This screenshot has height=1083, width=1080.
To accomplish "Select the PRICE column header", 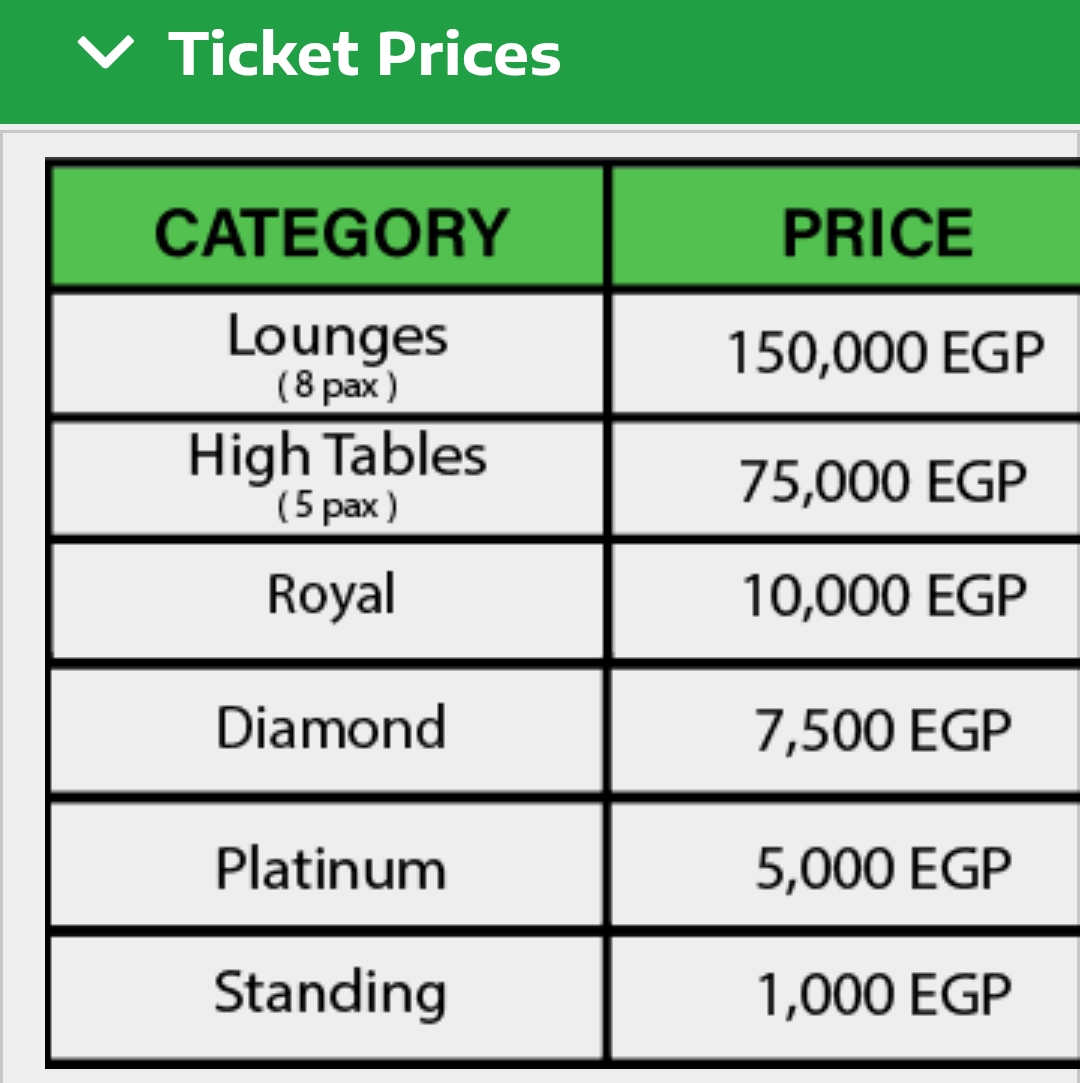I will pyautogui.click(x=877, y=233).
